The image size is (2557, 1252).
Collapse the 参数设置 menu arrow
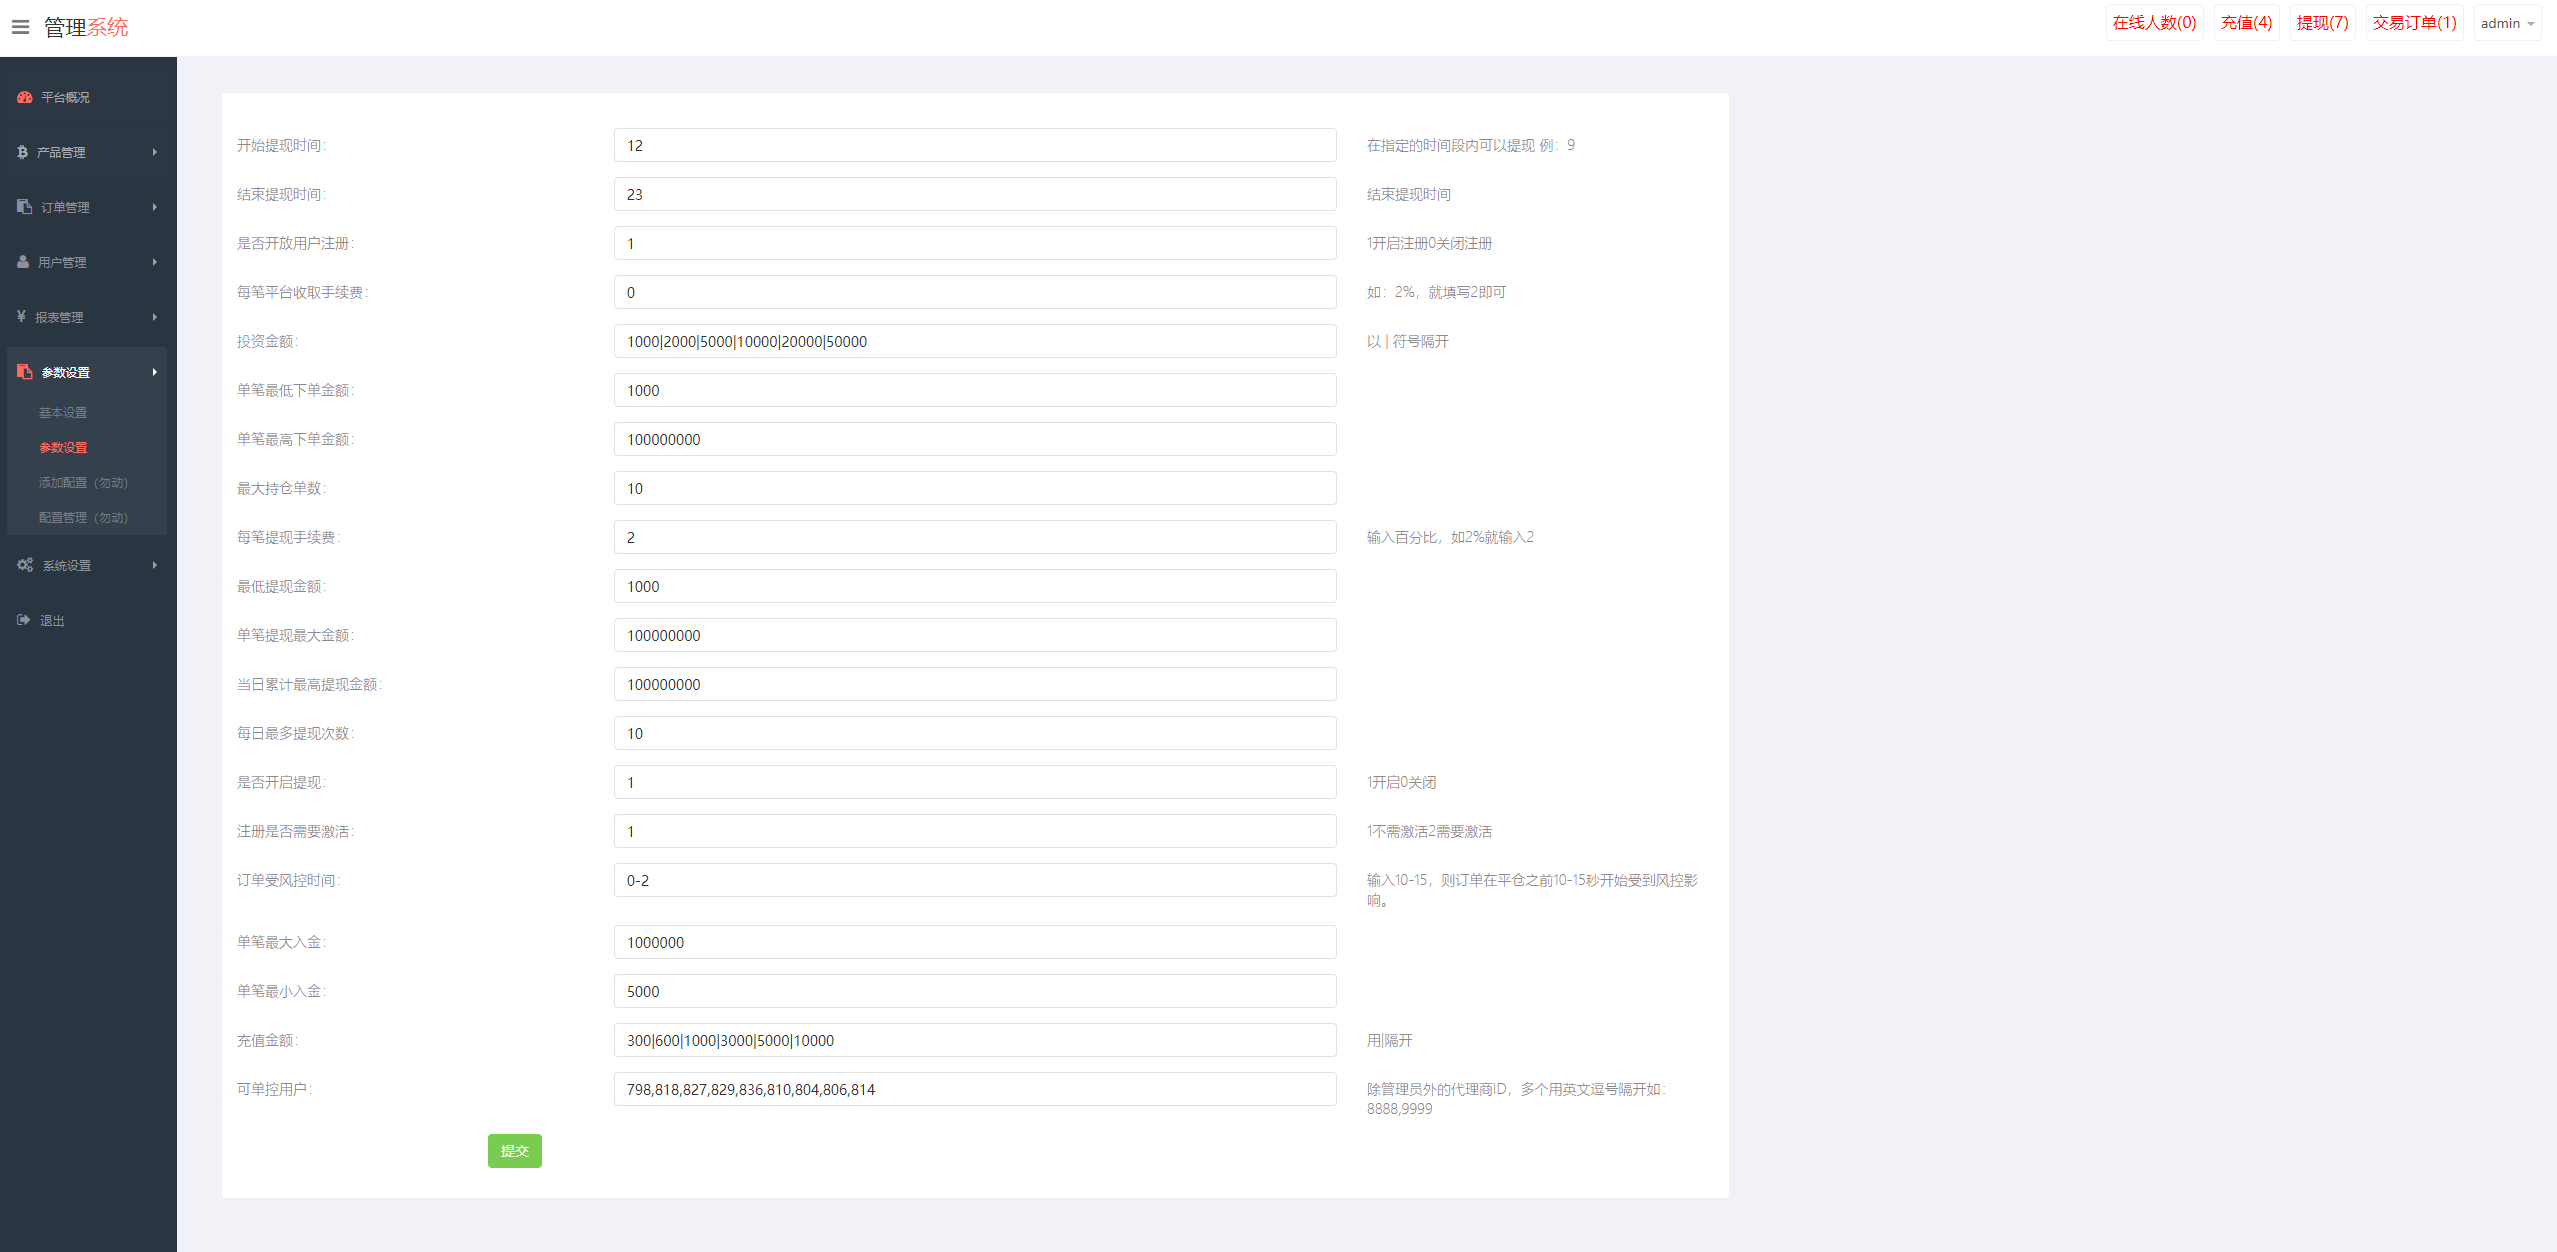click(x=155, y=372)
